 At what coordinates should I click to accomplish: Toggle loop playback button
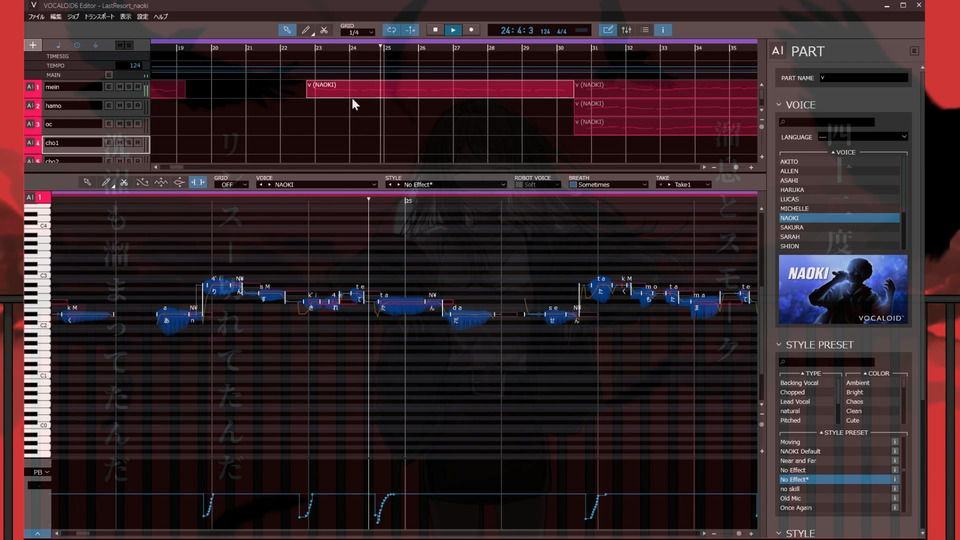[x=391, y=30]
